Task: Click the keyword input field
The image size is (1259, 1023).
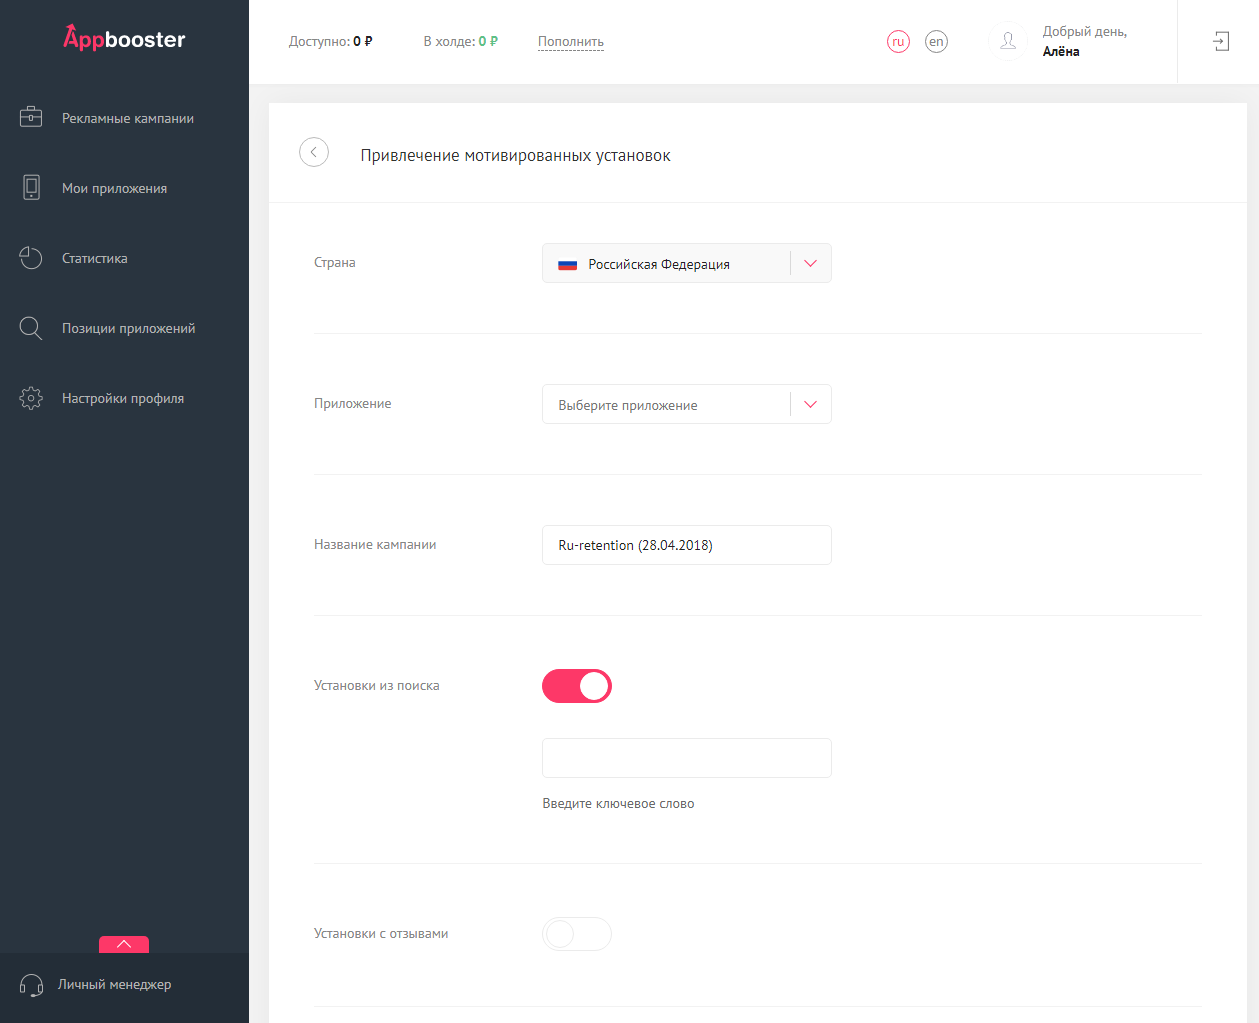Action: [x=686, y=758]
